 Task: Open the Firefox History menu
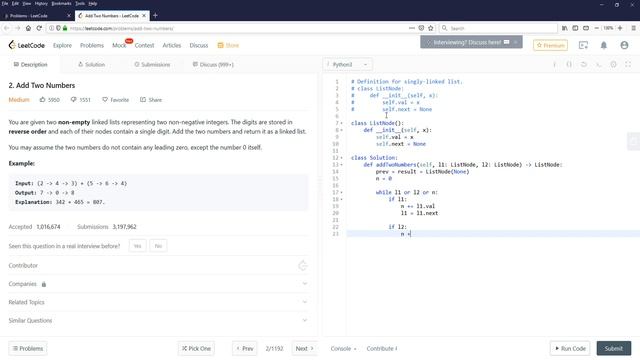(41, 3)
